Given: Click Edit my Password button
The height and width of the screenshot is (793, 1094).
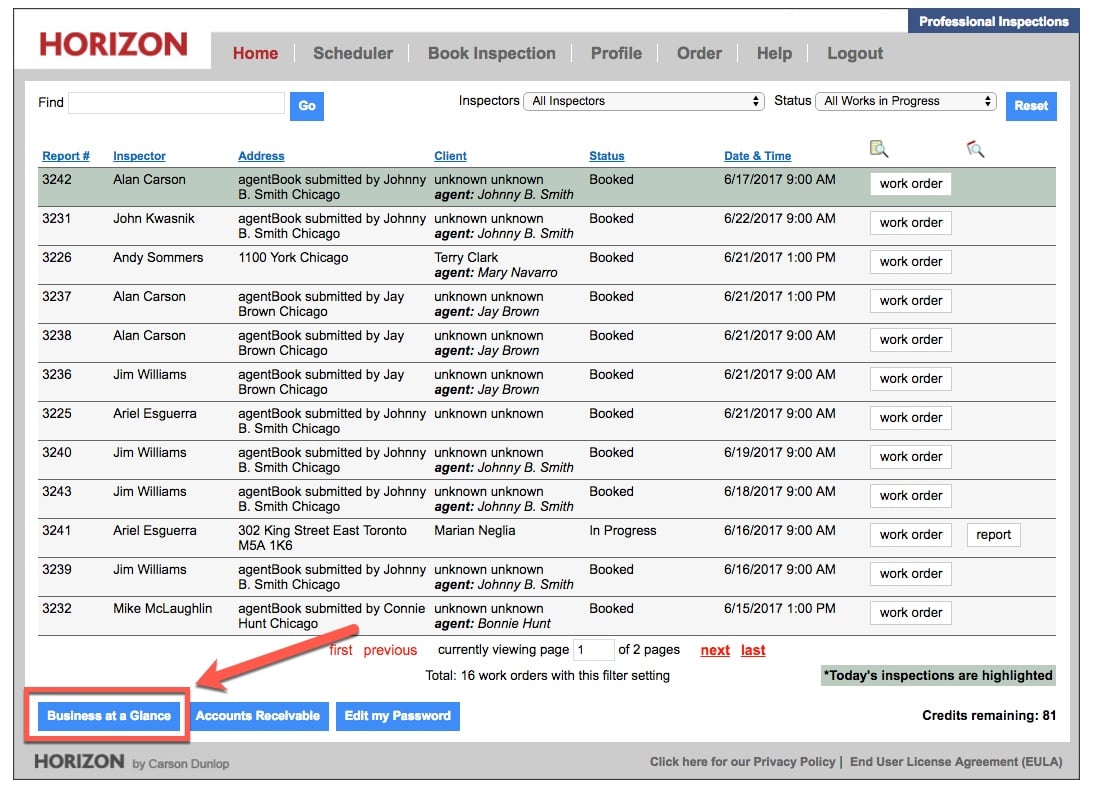Looking at the screenshot, I should coord(397,716).
